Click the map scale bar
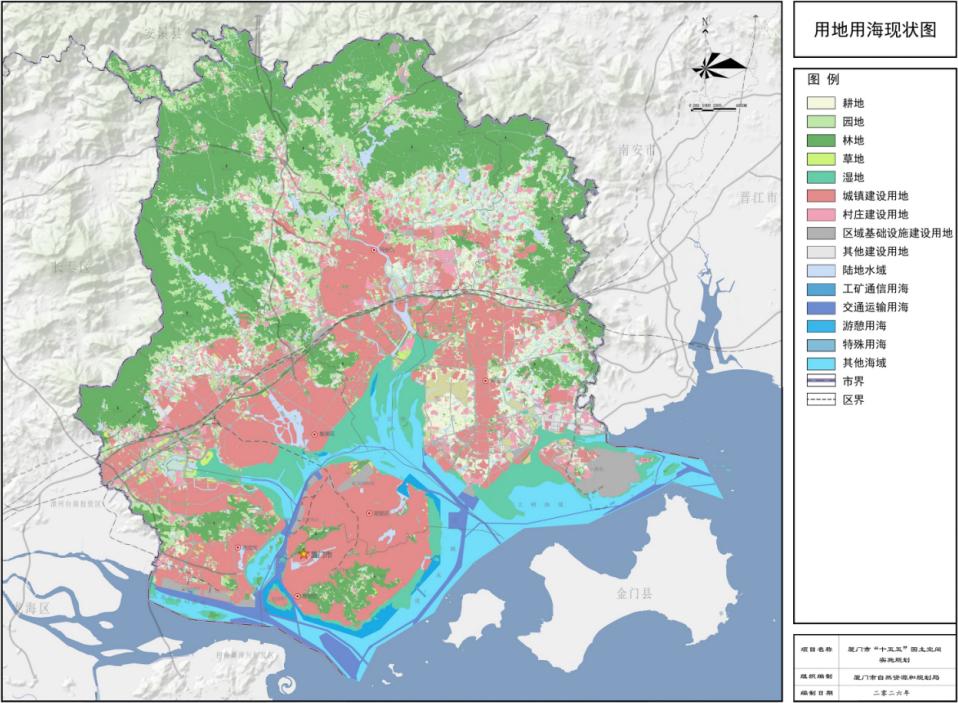The height and width of the screenshot is (703, 958). point(718,106)
